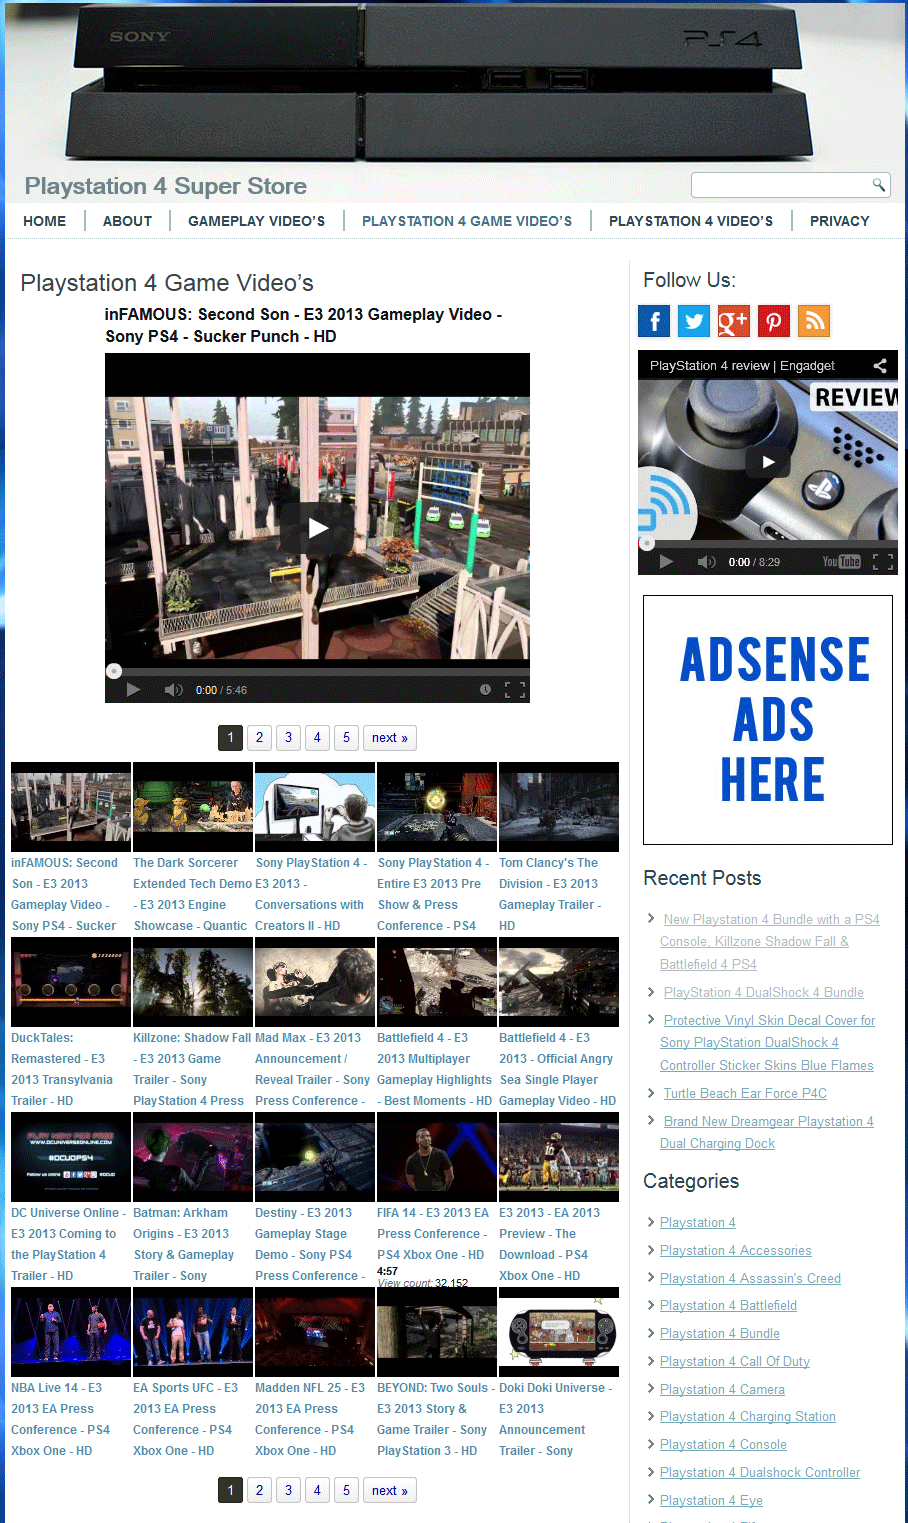Image resolution: width=908 pixels, height=1523 pixels.
Task: Play the inFAMOUS video with center play button
Action: click(318, 528)
